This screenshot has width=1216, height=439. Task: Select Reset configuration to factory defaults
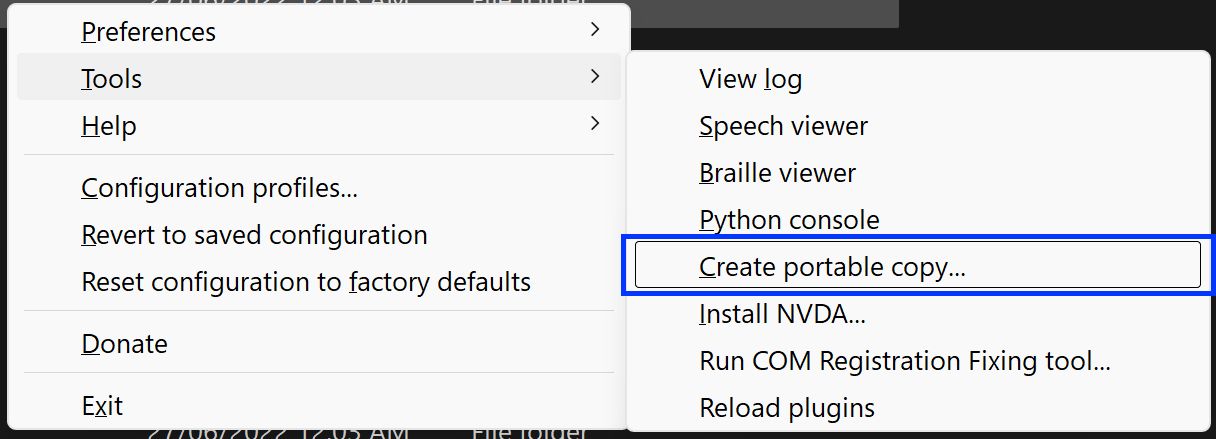coord(305,282)
